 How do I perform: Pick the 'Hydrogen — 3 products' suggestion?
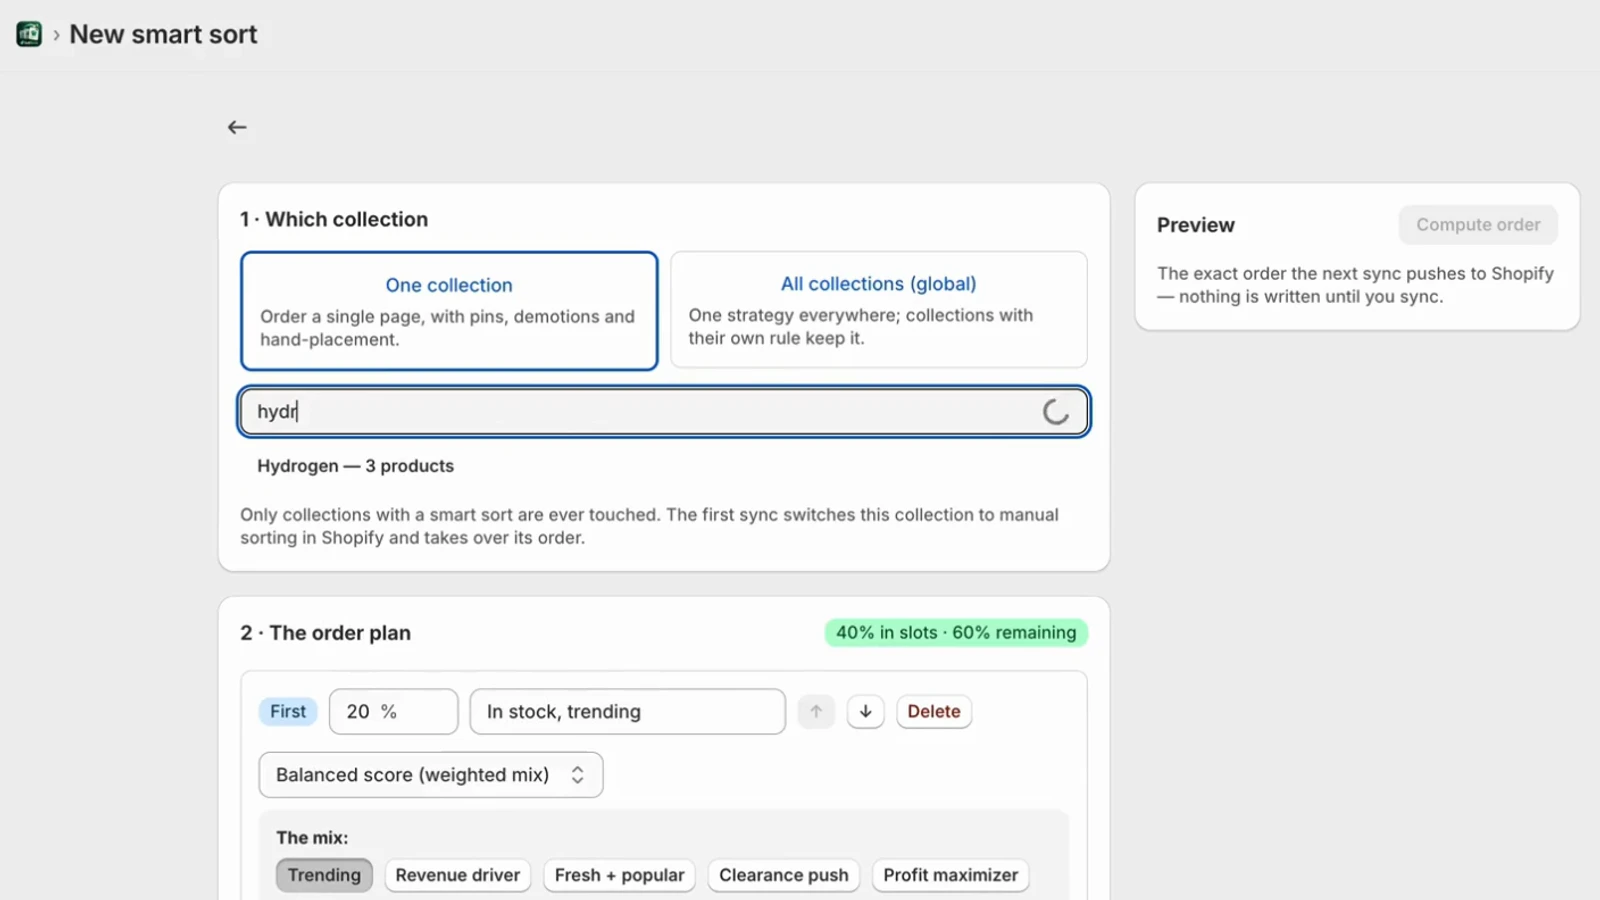pyautogui.click(x=355, y=466)
